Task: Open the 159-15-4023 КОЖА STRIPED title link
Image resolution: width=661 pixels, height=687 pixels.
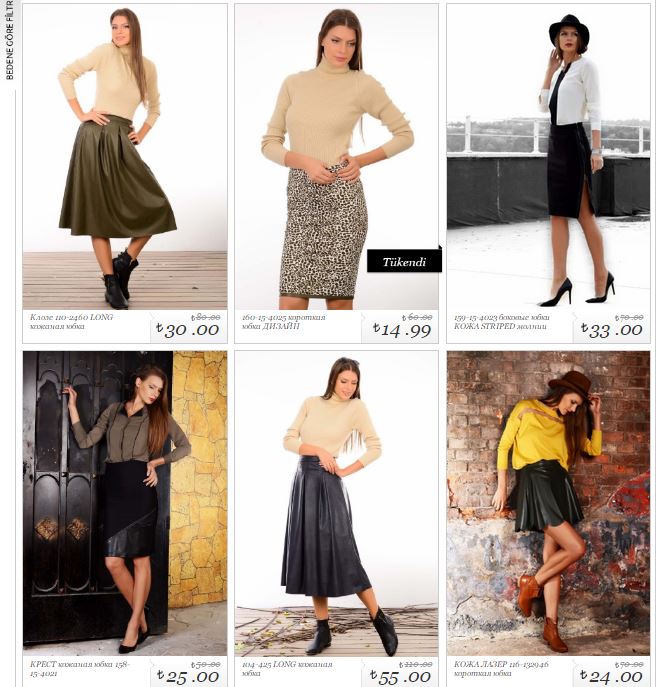Action: click(x=501, y=322)
